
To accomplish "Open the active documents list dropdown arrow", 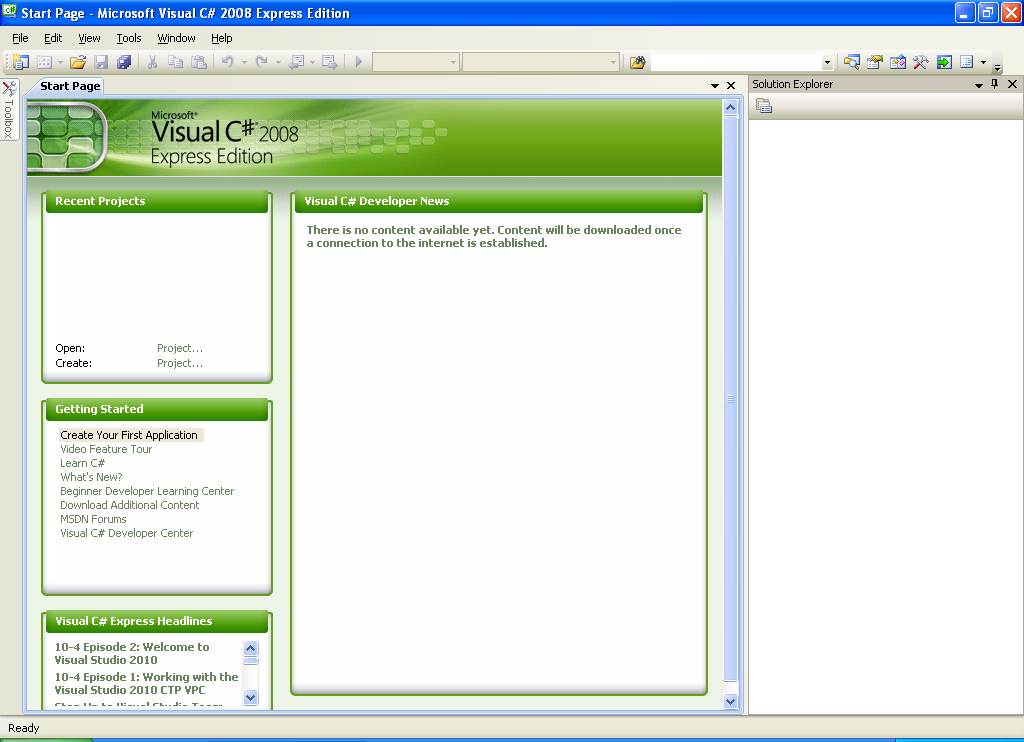I will 715,86.
